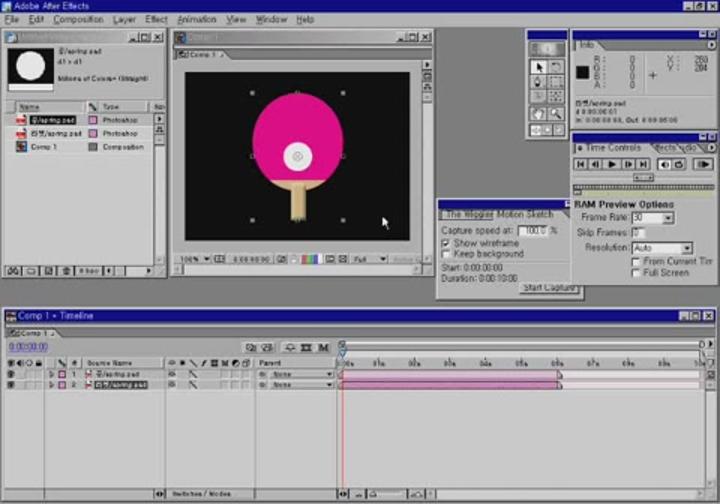Toggle shy switch on layer 1
Screen dimensions: 720x504
(x=172, y=374)
